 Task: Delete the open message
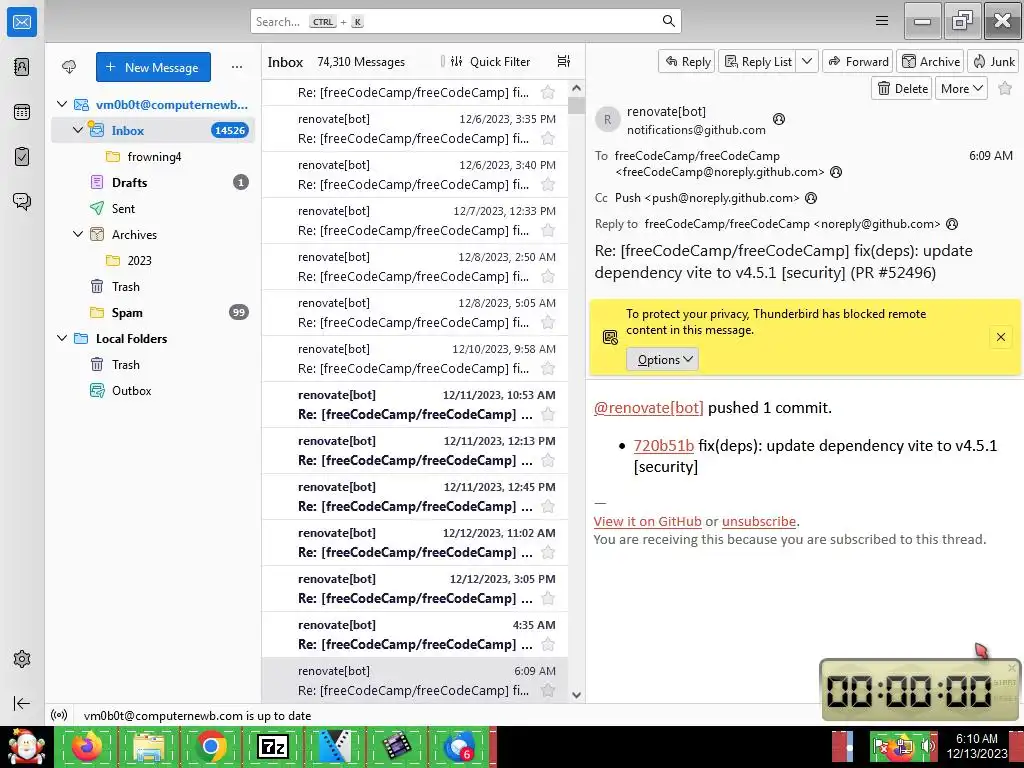pos(903,88)
